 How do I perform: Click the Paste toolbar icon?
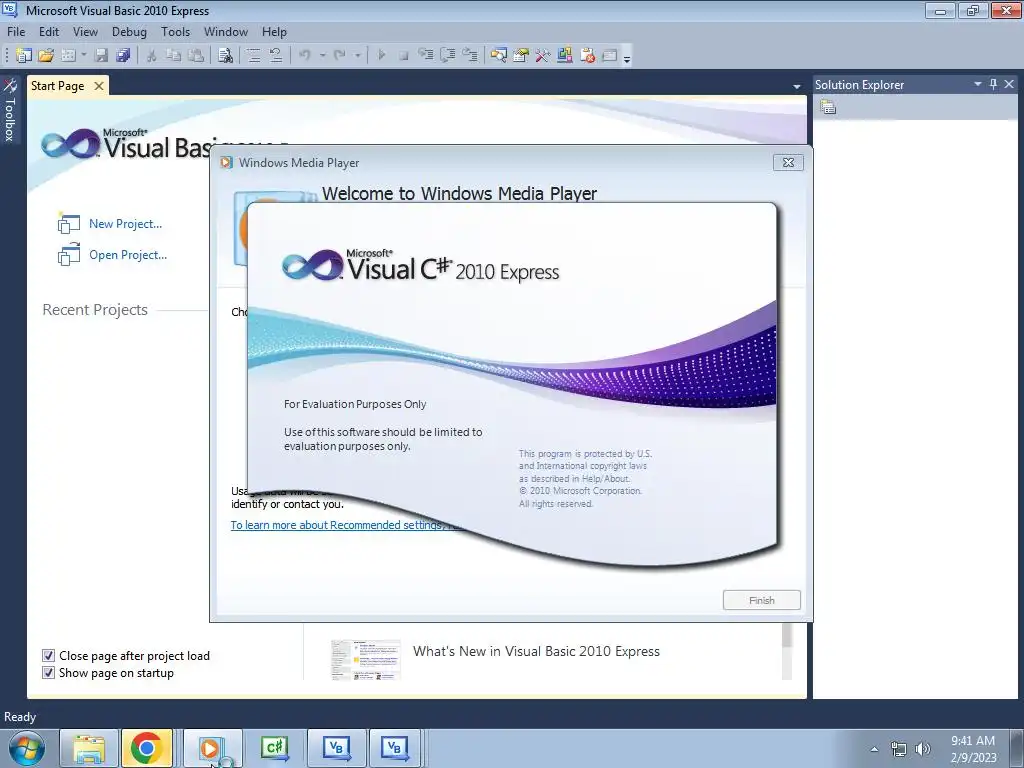(195, 56)
